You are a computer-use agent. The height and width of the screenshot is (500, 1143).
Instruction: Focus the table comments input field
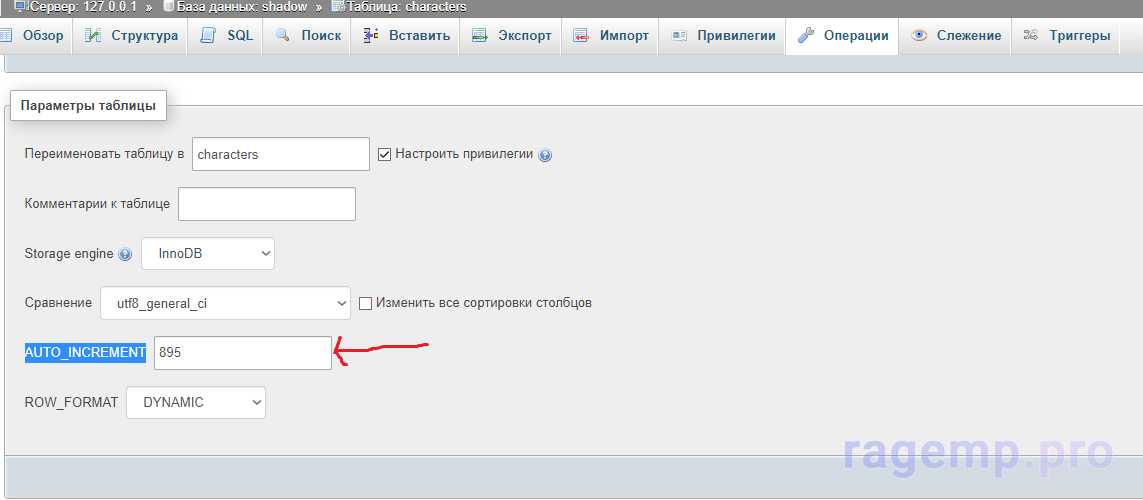(267, 204)
